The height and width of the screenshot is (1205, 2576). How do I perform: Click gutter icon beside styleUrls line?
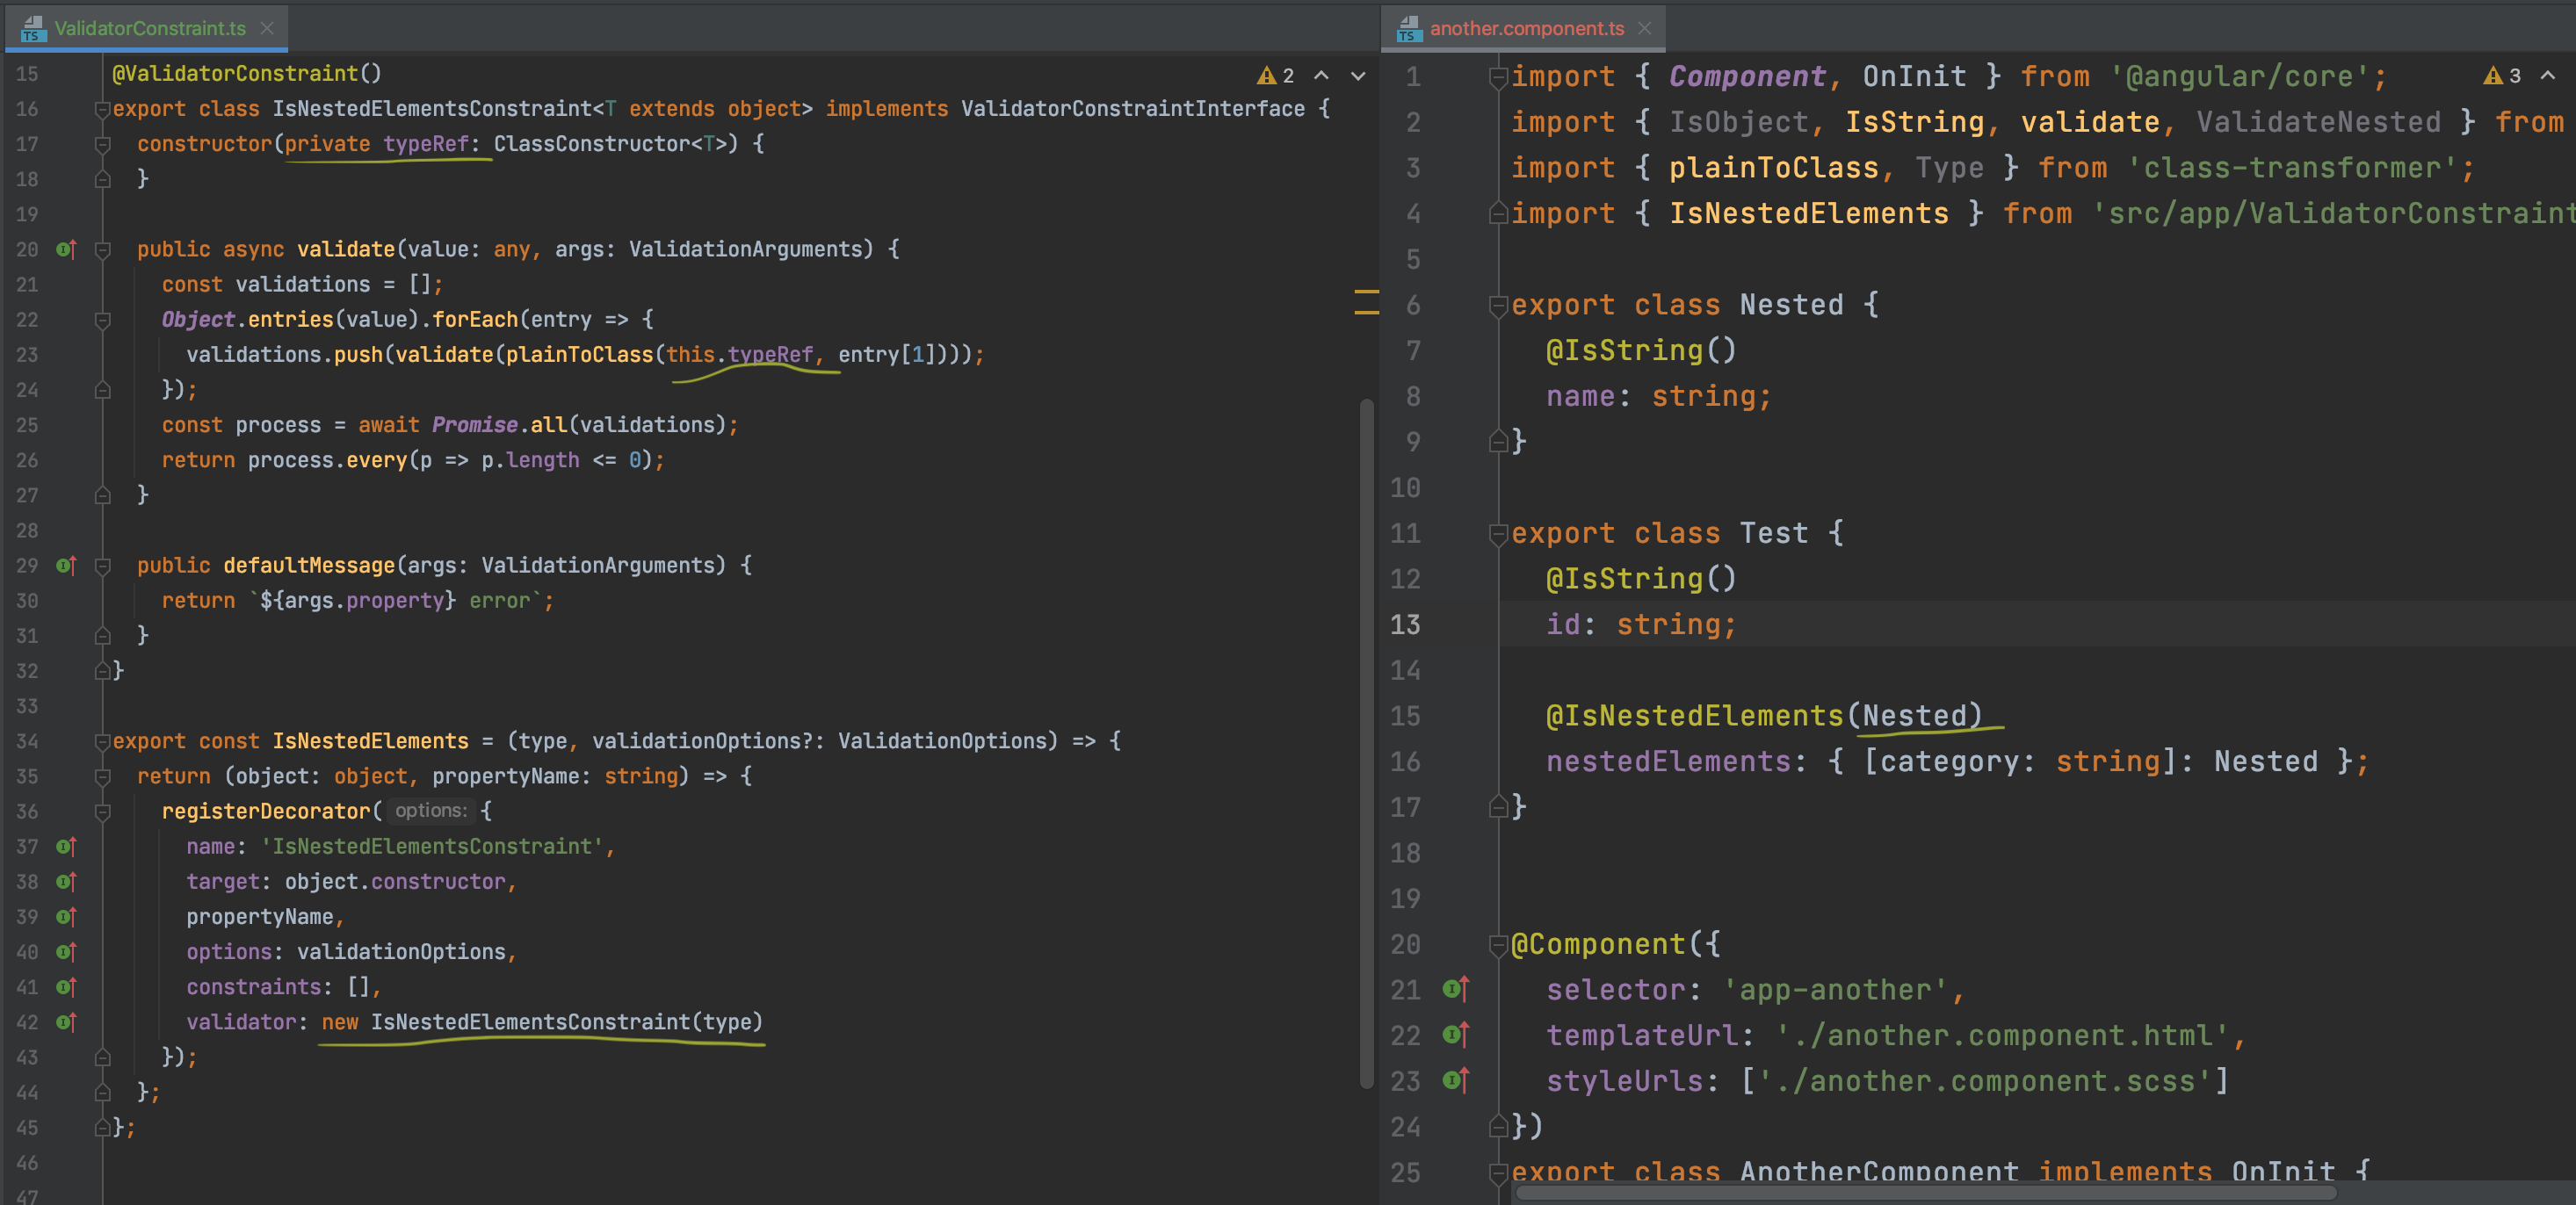(1456, 1080)
